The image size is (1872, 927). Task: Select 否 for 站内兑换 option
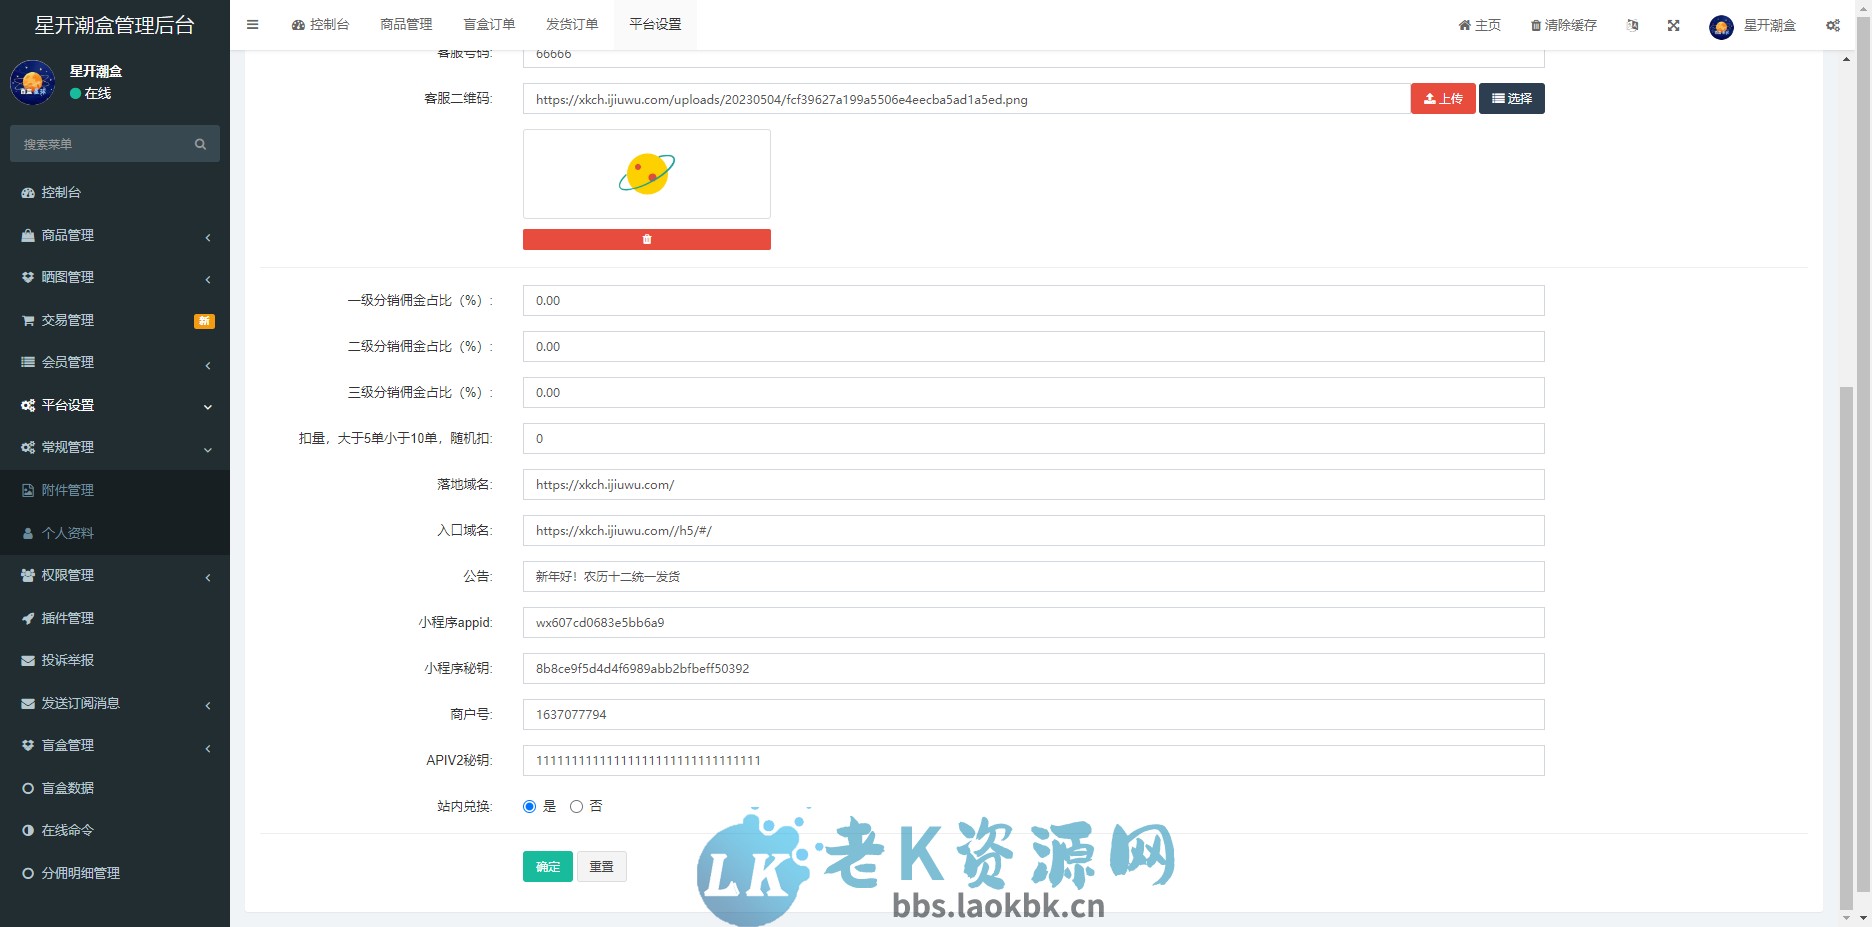coord(576,806)
